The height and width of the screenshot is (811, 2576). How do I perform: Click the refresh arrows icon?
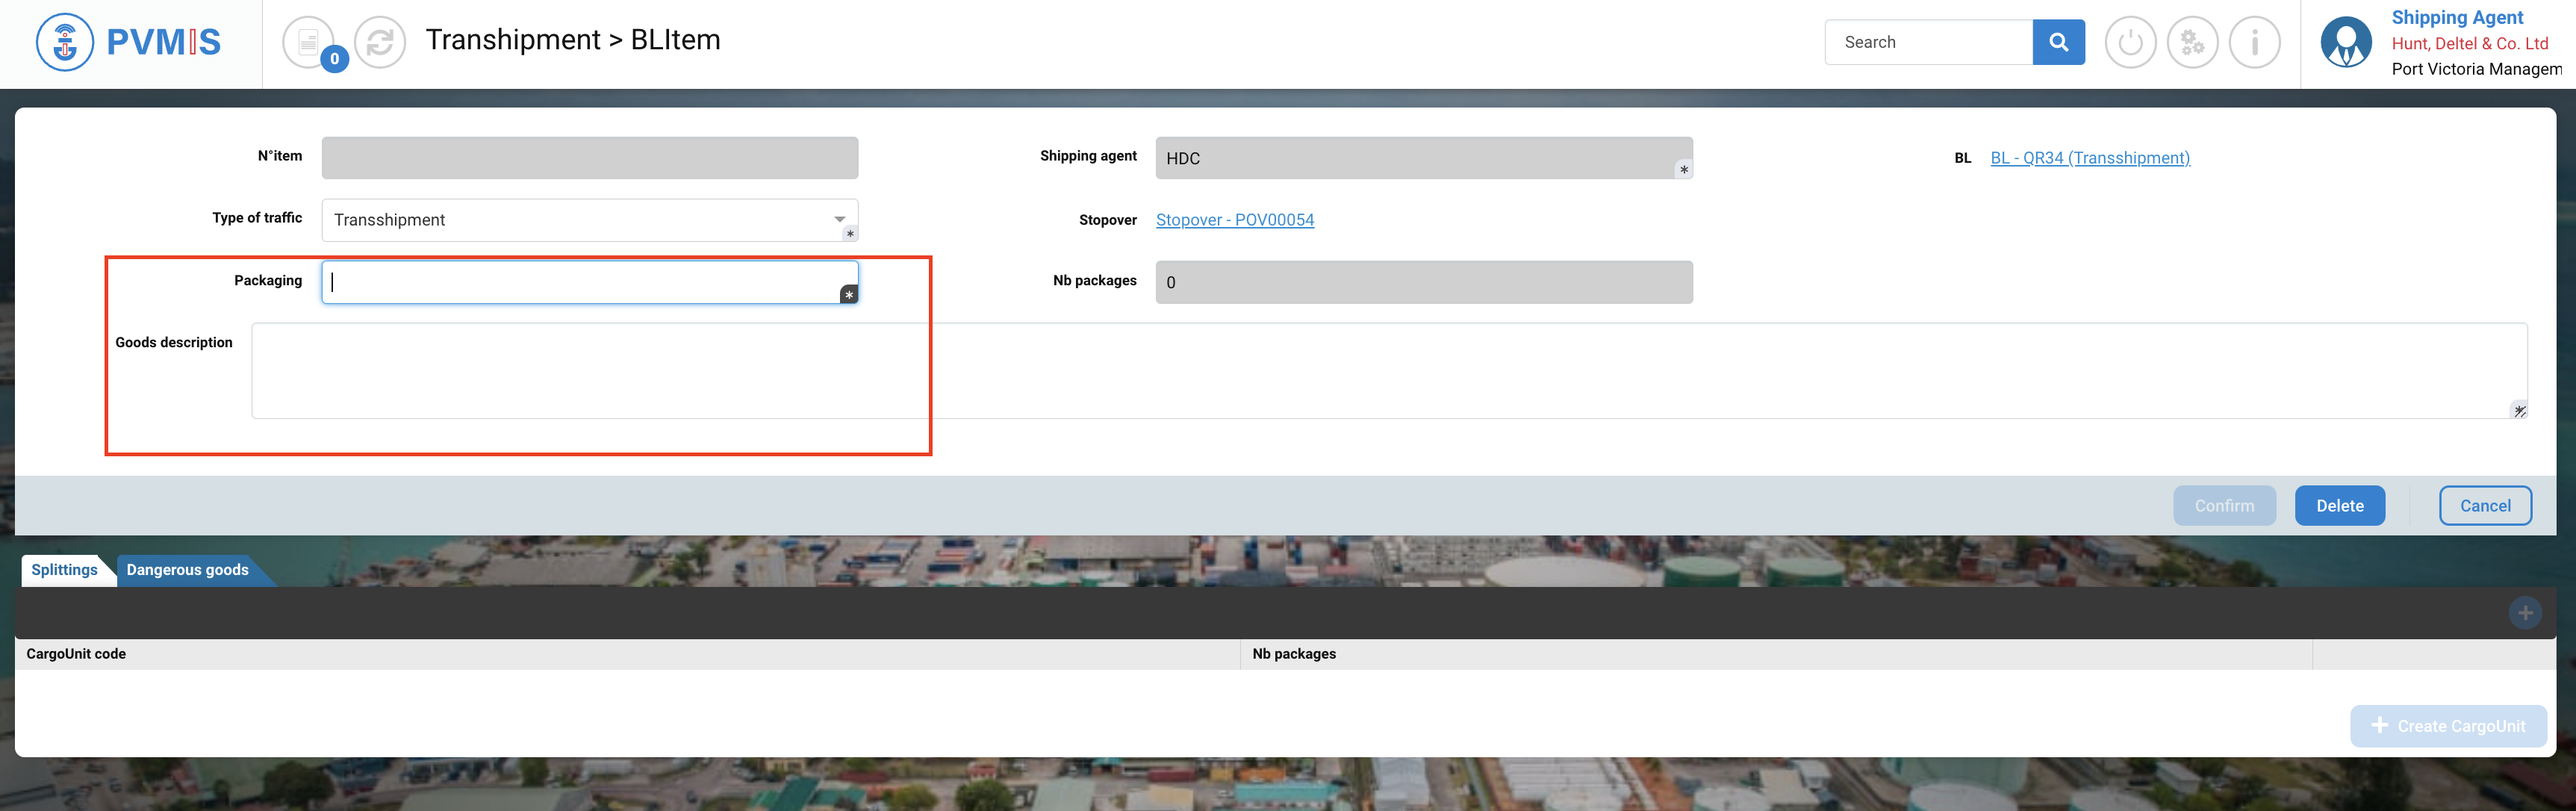(x=380, y=42)
